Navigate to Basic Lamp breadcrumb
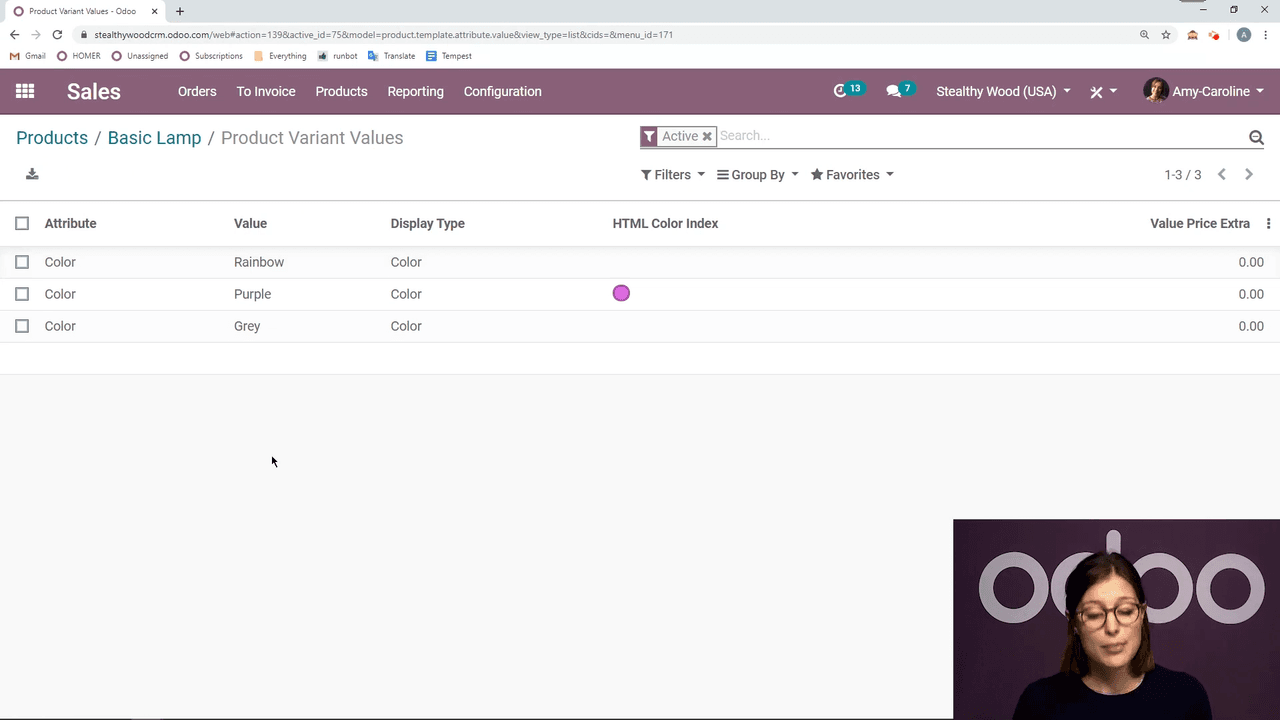Screen dimensions: 1280x720 (x=154, y=138)
